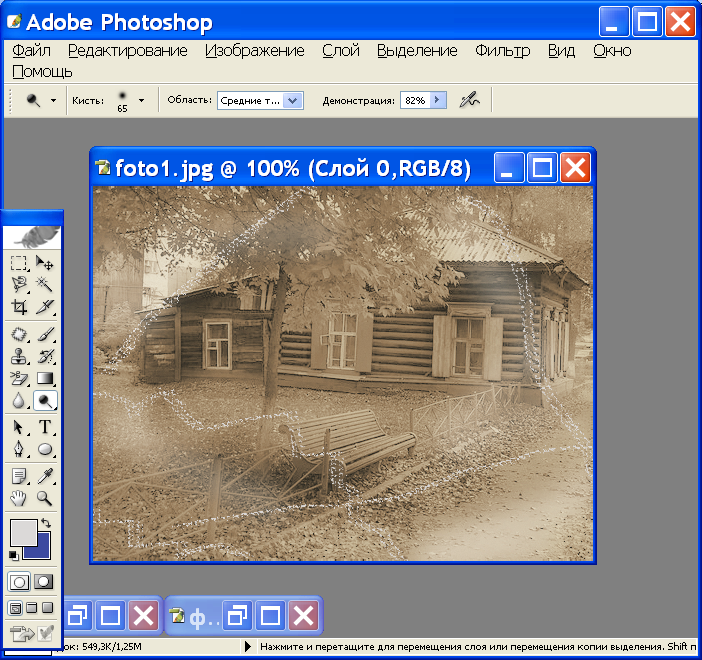Minimize the foto1.jpg document window
Viewport: 702px width, 660px height.
click(x=509, y=167)
